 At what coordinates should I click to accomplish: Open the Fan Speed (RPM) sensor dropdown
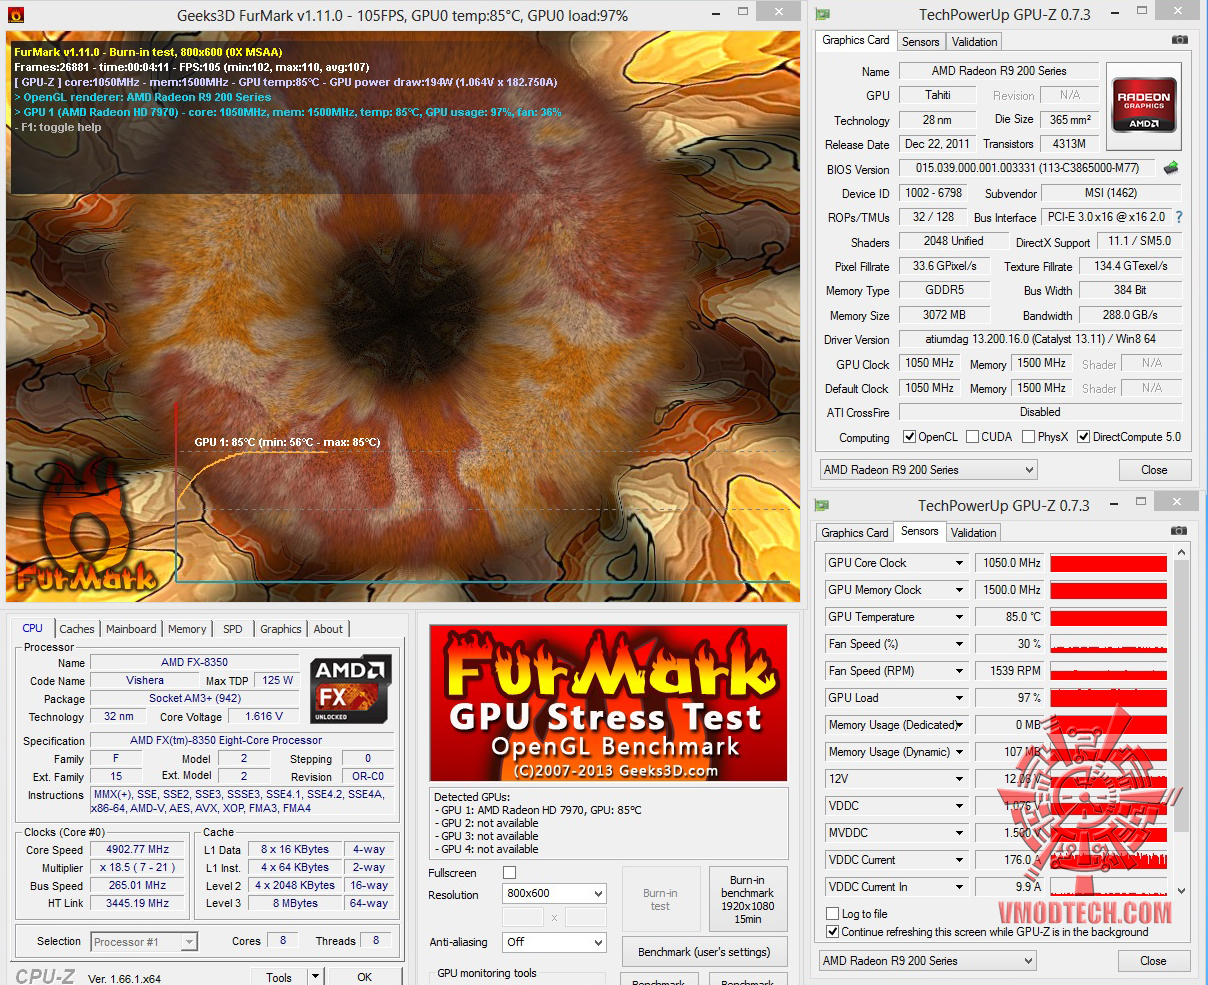click(x=959, y=671)
